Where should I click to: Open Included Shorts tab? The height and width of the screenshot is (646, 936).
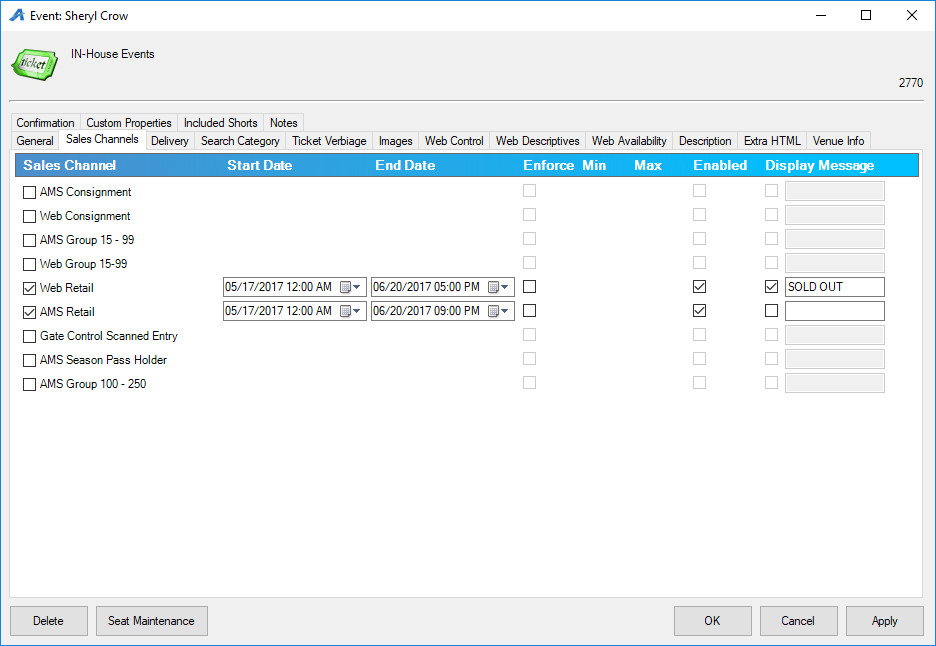pos(220,122)
